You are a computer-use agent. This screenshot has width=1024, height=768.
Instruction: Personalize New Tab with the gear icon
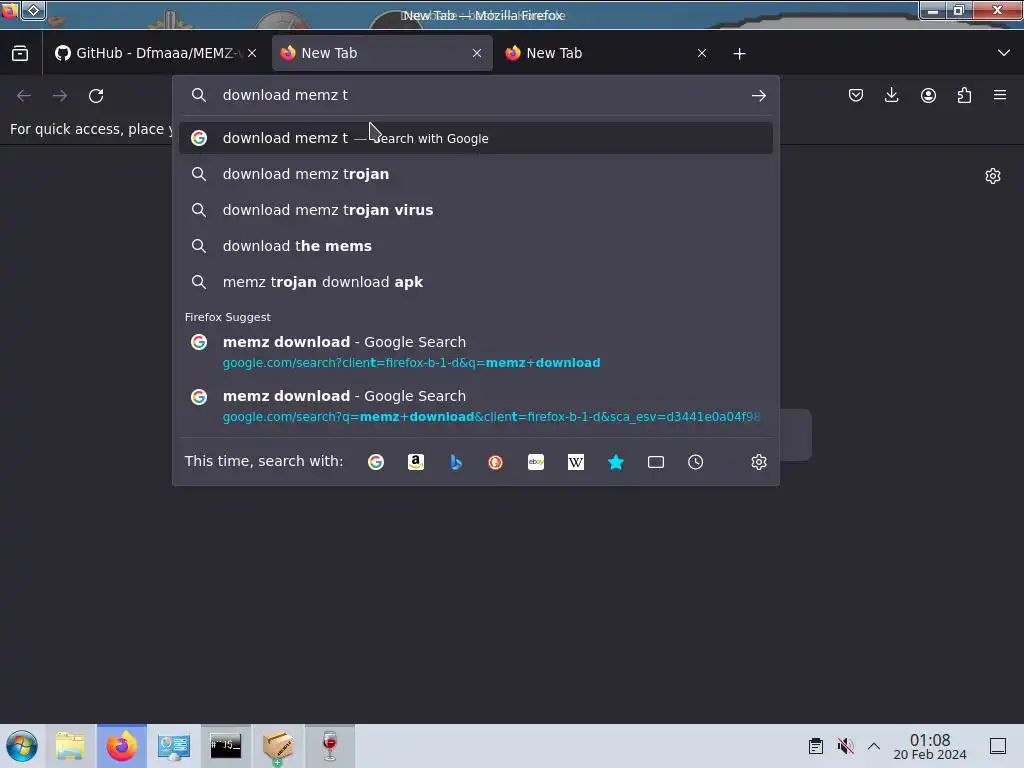993,176
